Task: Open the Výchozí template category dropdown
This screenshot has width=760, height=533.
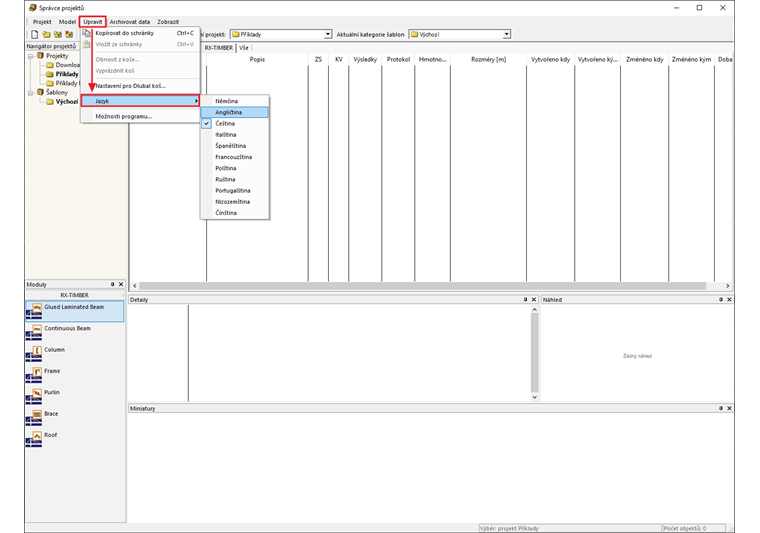Action: click(507, 34)
